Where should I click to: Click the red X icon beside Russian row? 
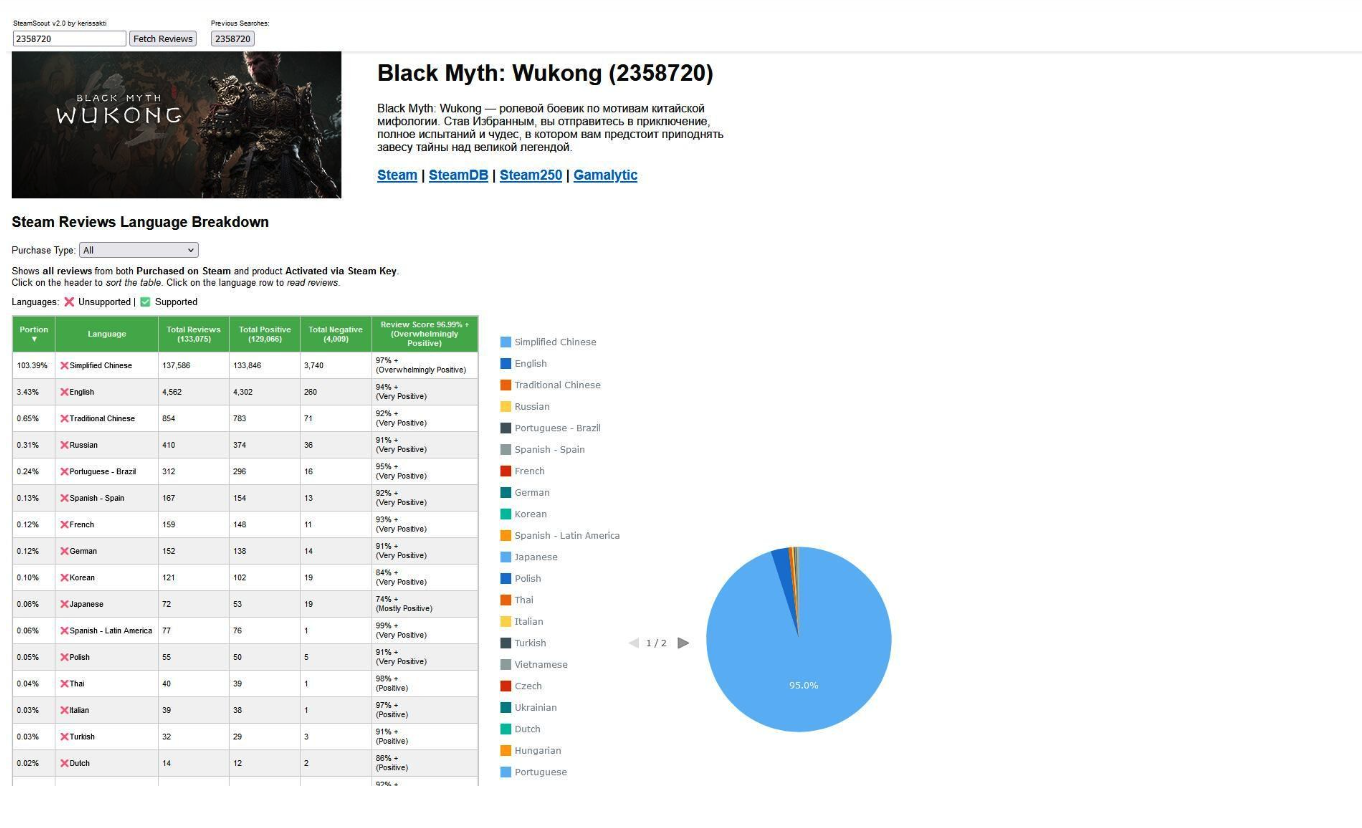pos(64,445)
